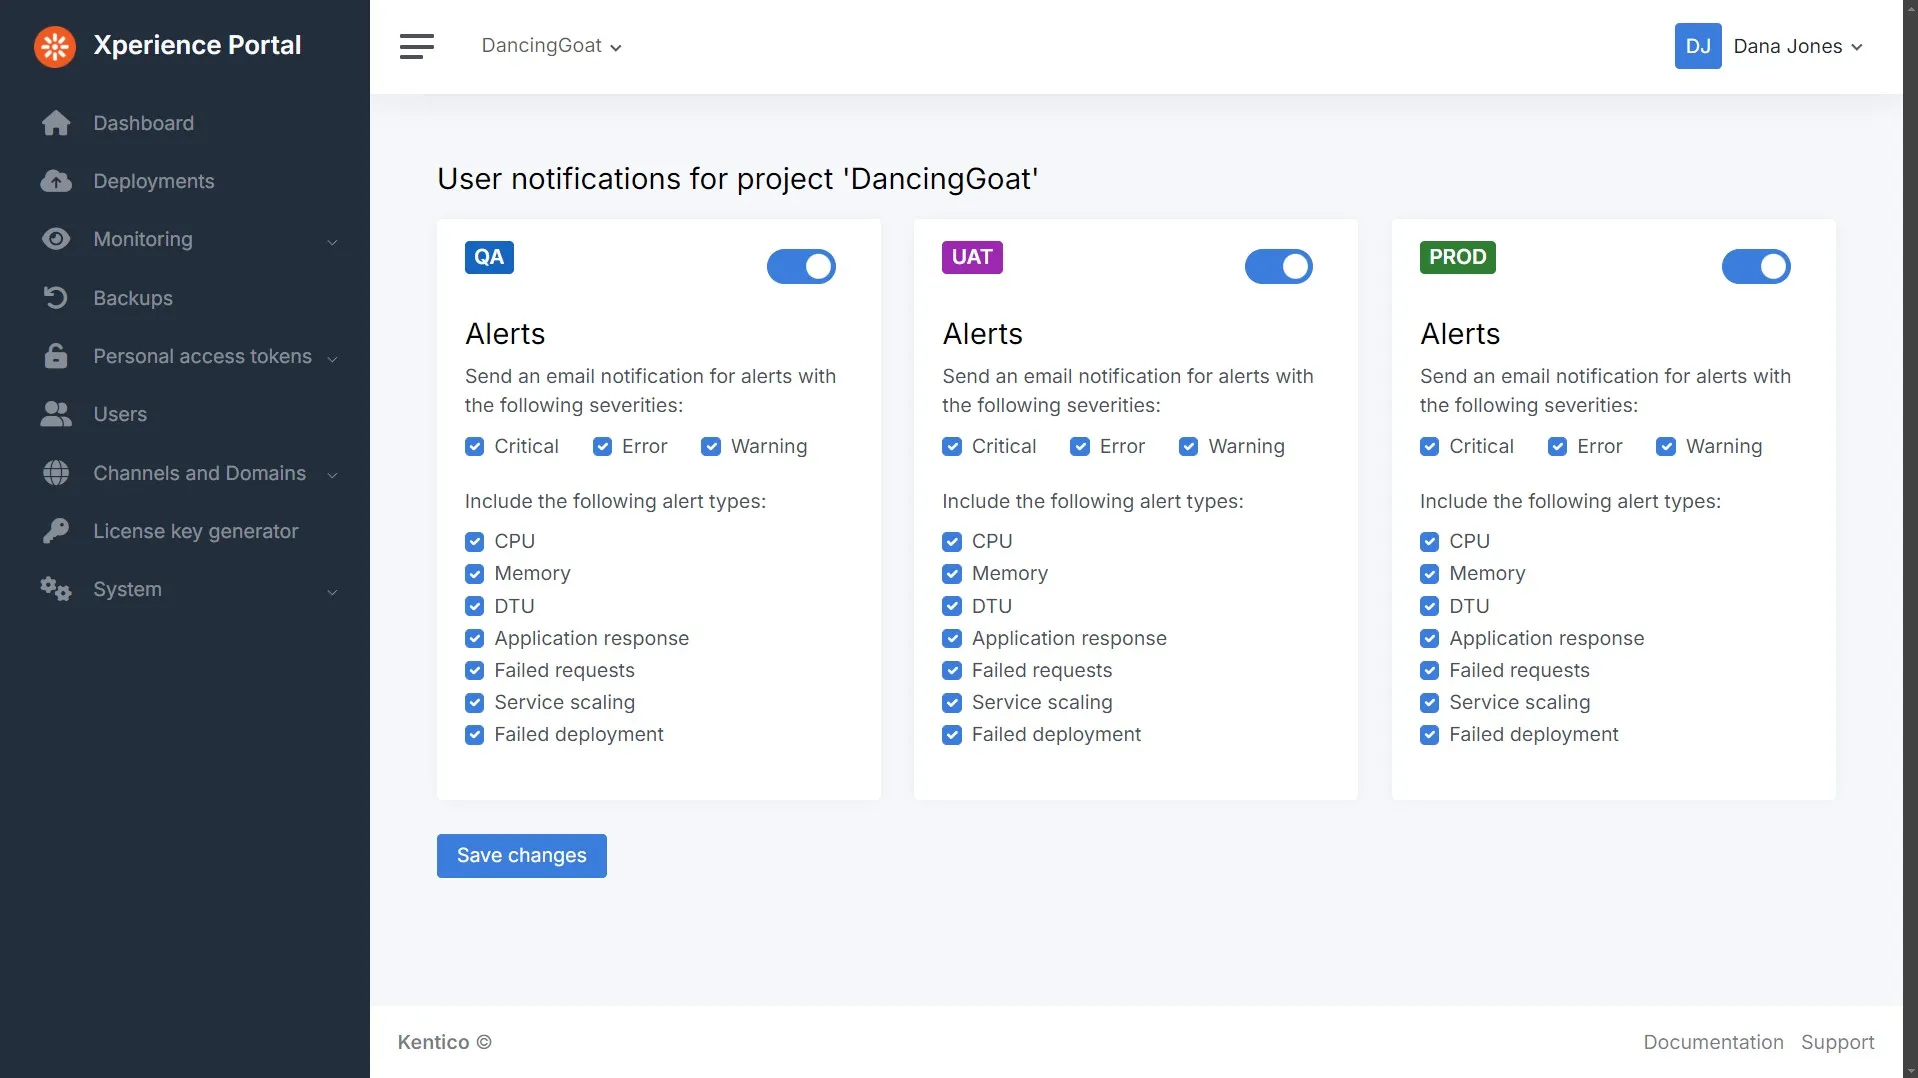This screenshot has width=1918, height=1078.
Task: Click the Backups restore arrow icon
Action: pyautogui.click(x=56, y=298)
